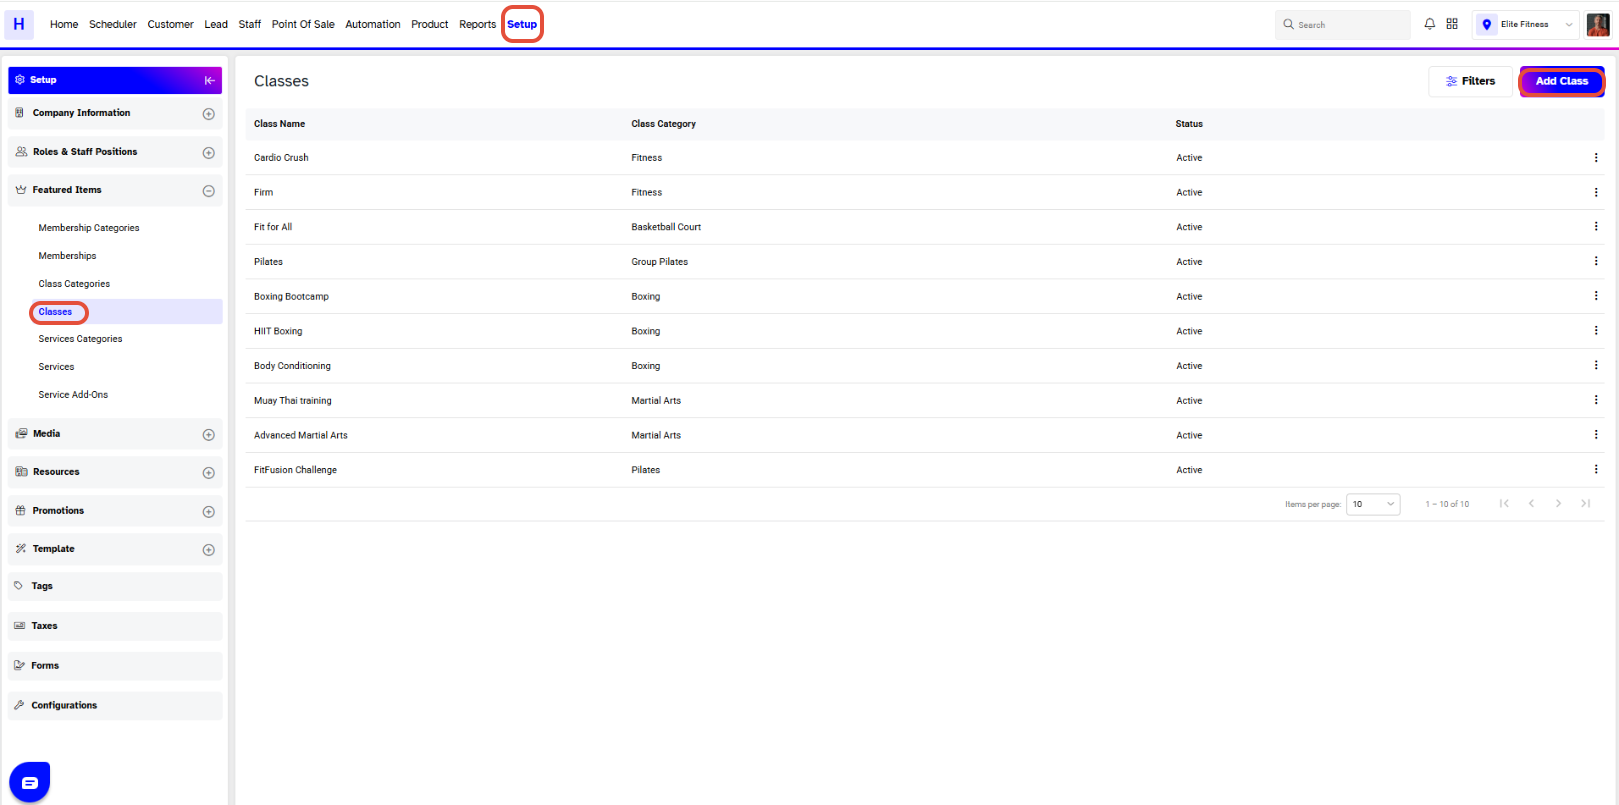Open Memberships in sidebar

67,256
